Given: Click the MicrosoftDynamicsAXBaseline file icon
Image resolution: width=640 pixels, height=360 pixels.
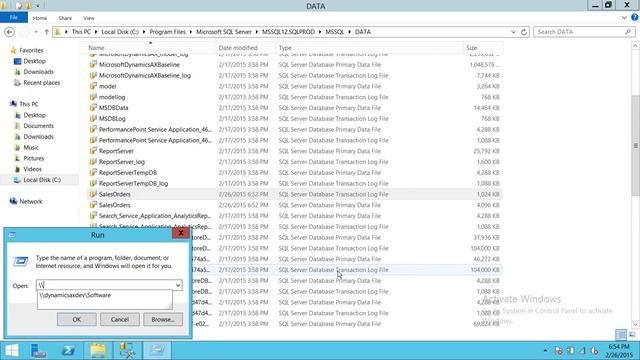Looking at the screenshot, I should pos(93,64).
